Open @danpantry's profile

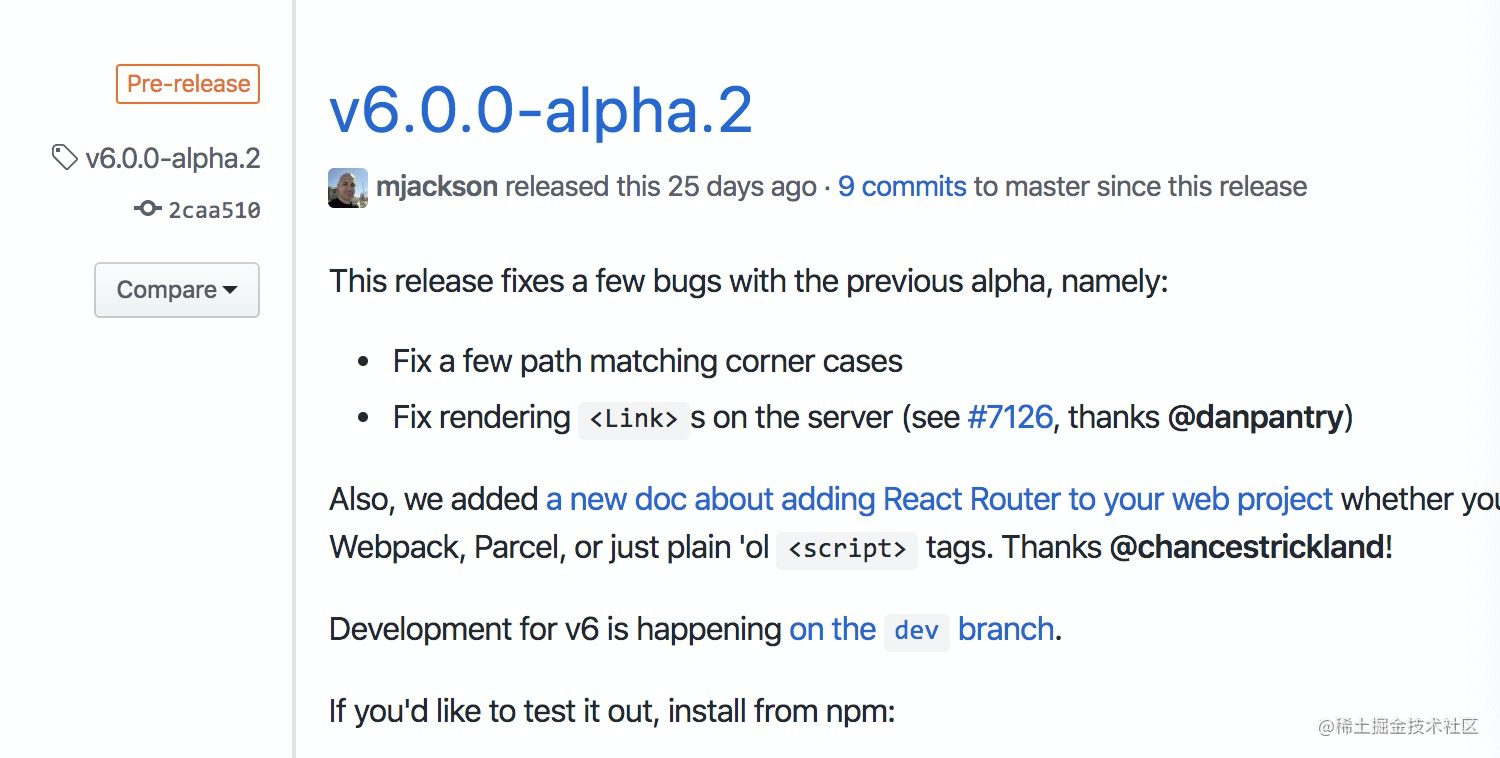click(x=1255, y=417)
